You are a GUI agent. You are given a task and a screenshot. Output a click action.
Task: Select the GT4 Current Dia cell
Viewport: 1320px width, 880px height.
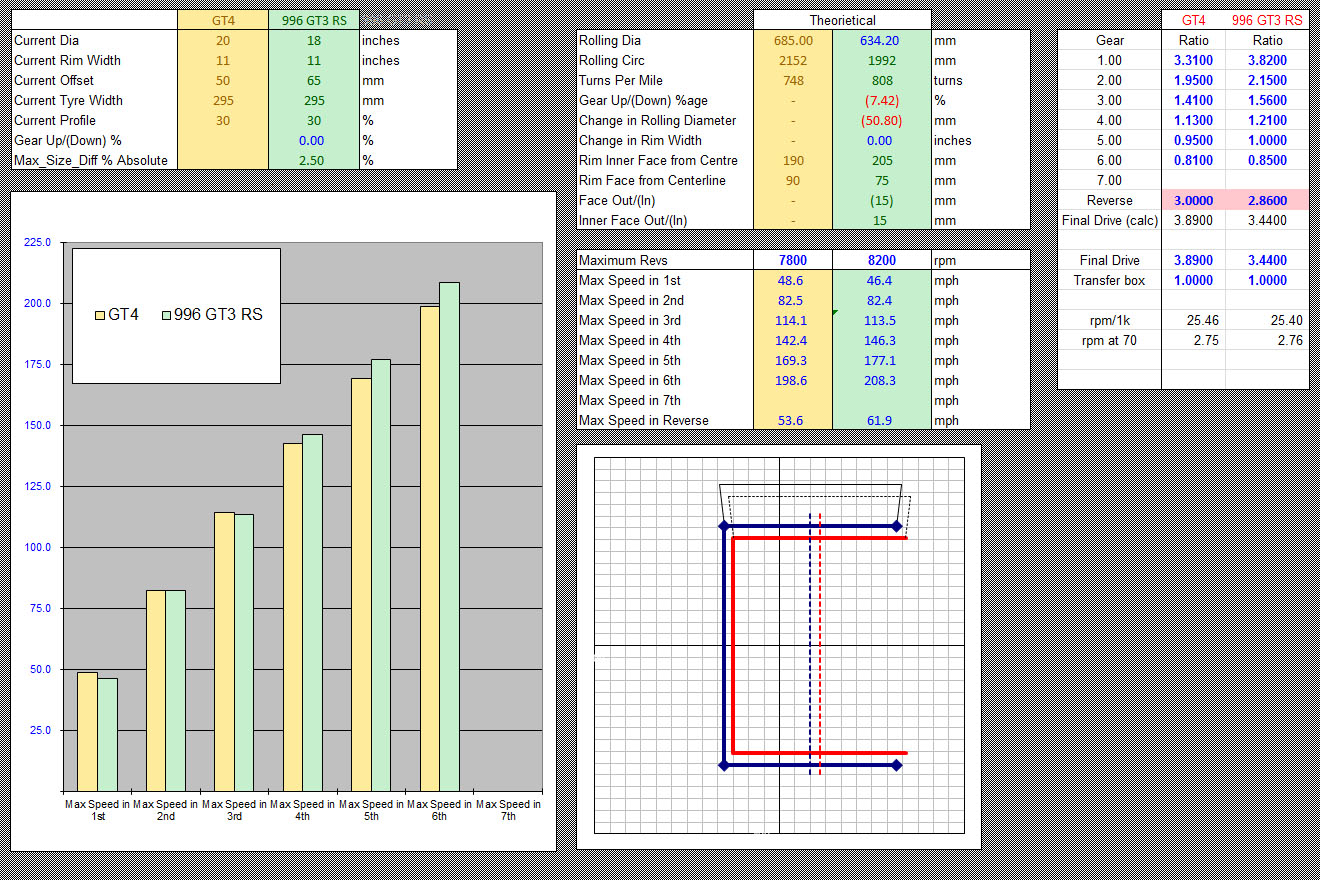point(222,41)
